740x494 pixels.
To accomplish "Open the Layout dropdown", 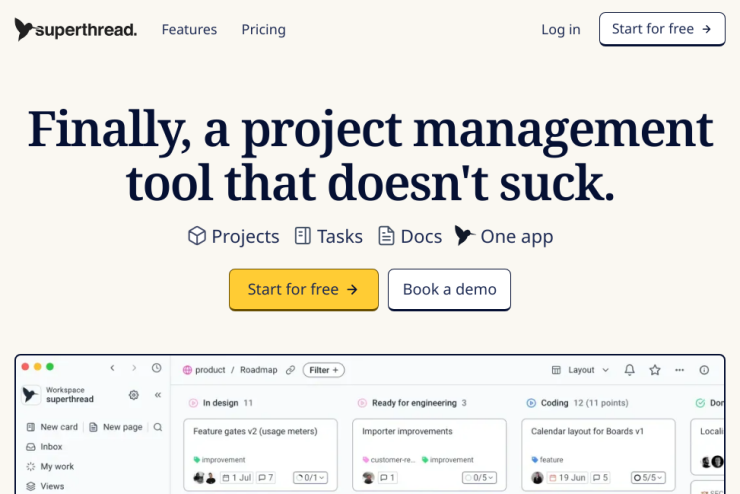I will [x=580, y=370].
